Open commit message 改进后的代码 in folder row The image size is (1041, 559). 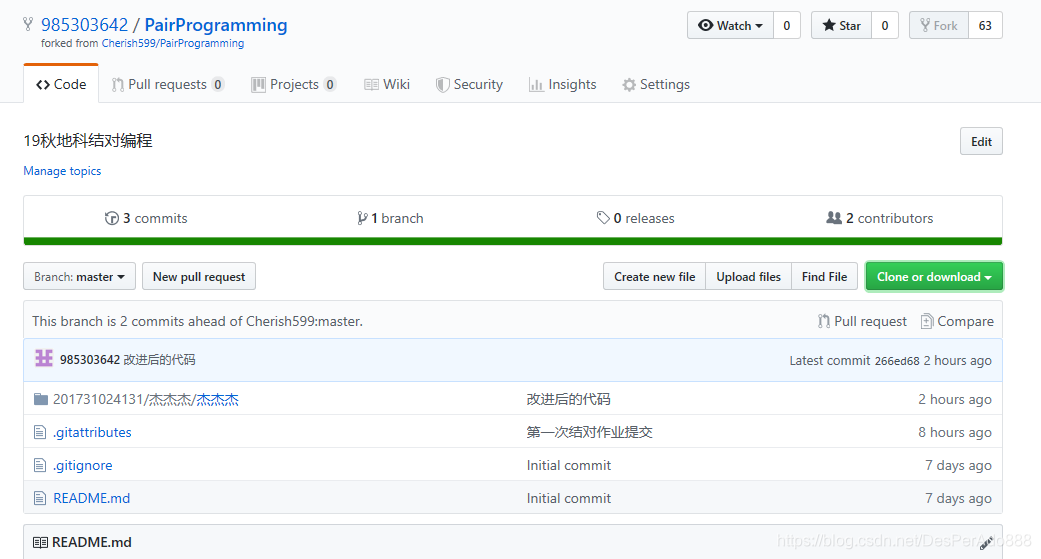tap(568, 399)
